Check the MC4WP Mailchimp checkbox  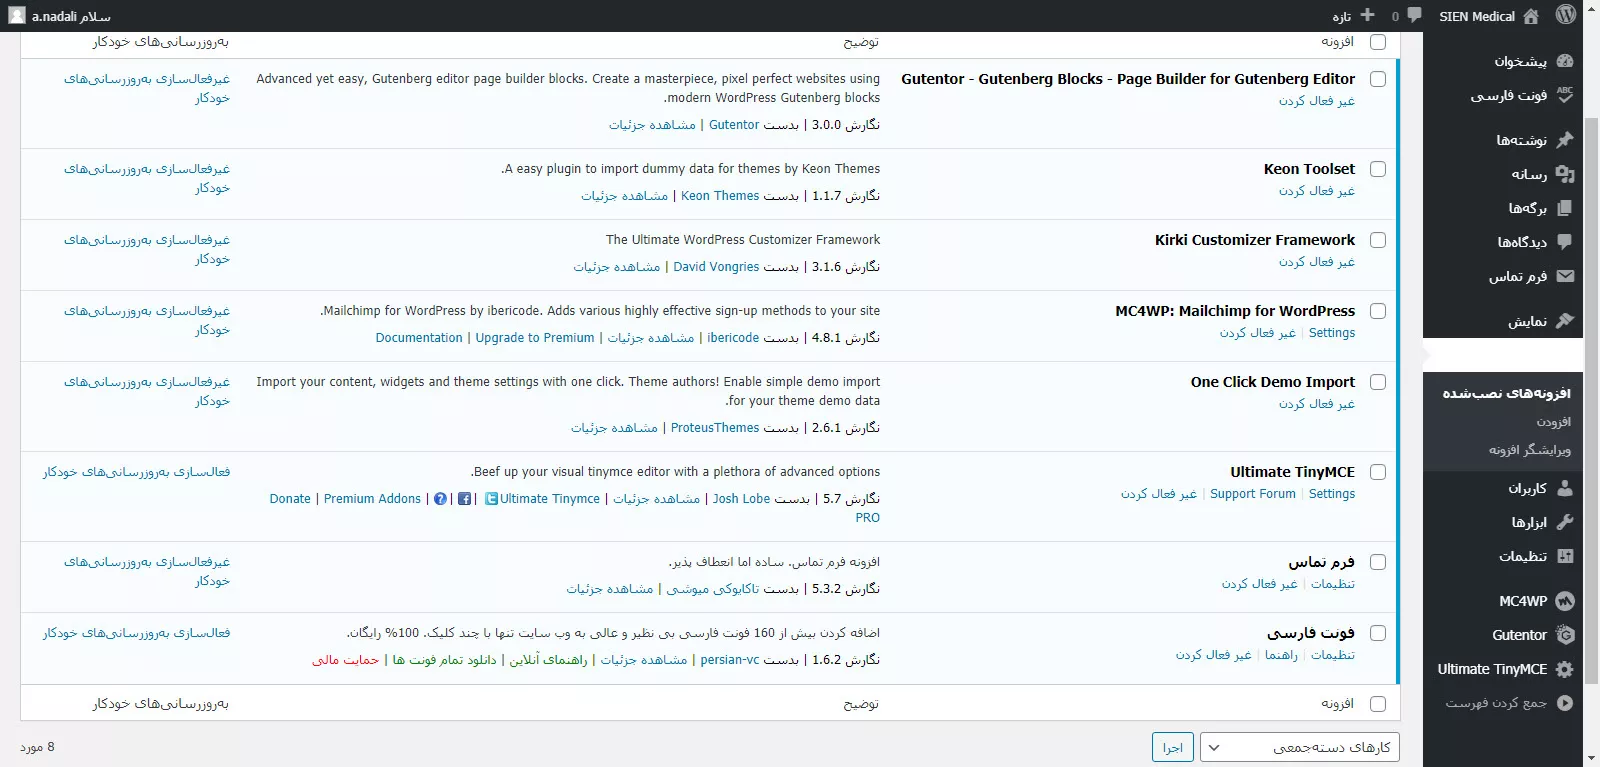tap(1378, 311)
